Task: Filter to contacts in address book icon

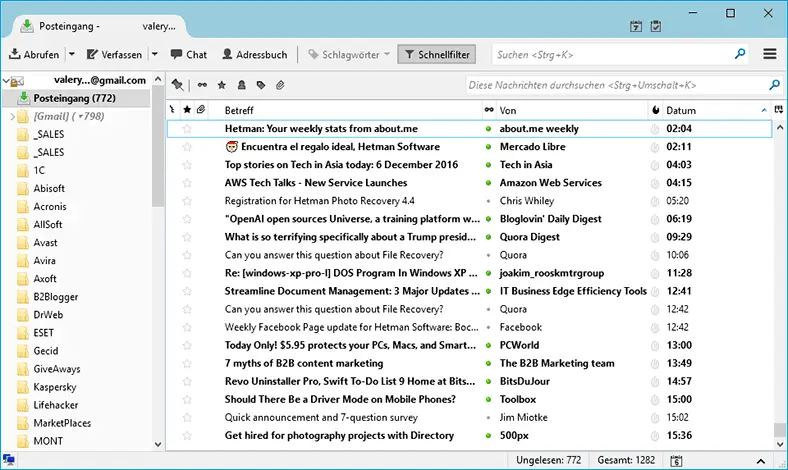Action: tap(241, 85)
